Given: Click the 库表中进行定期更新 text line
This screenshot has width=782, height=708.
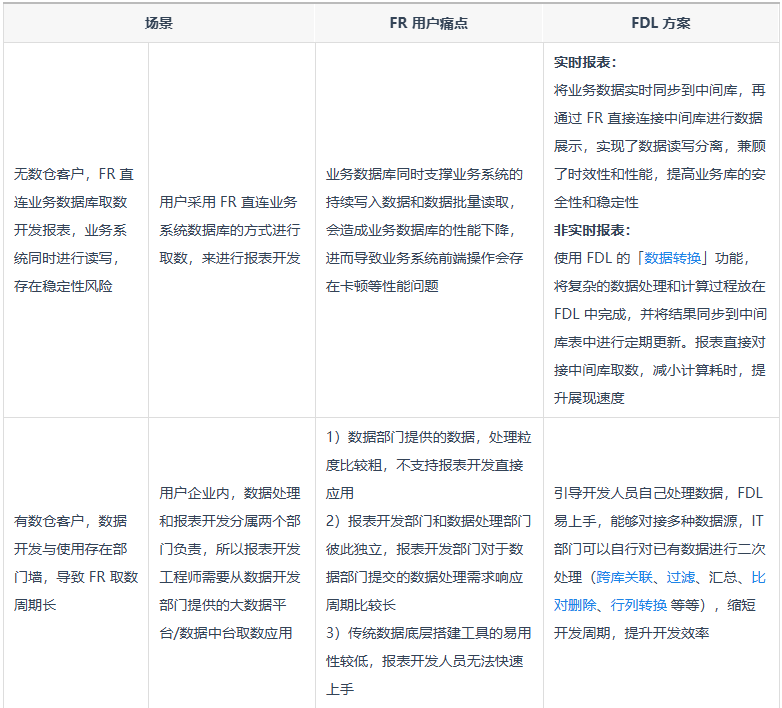Looking at the screenshot, I should point(659,342).
